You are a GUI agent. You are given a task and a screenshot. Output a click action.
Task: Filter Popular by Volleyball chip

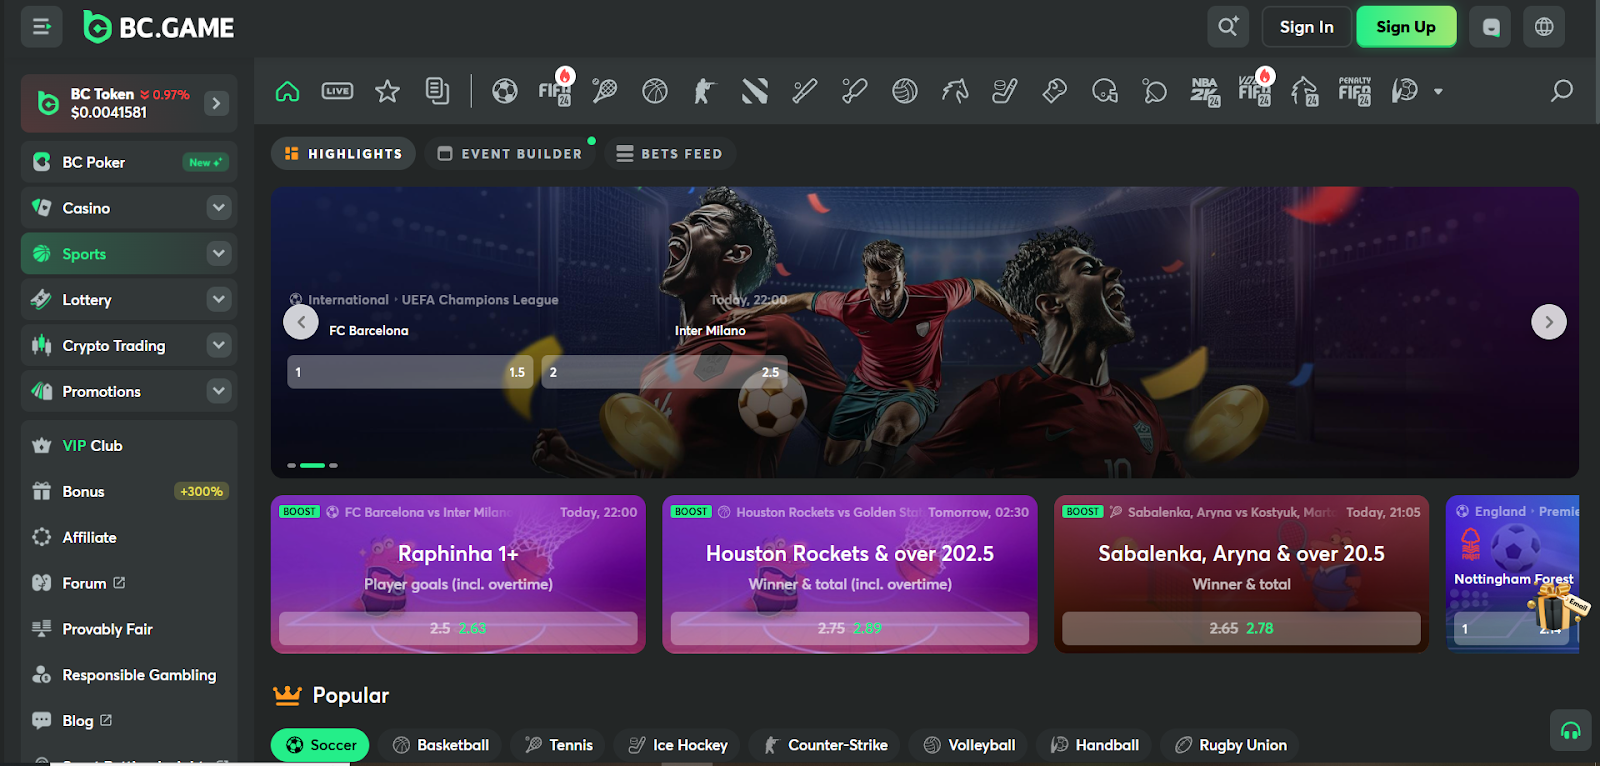click(x=969, y=745)
